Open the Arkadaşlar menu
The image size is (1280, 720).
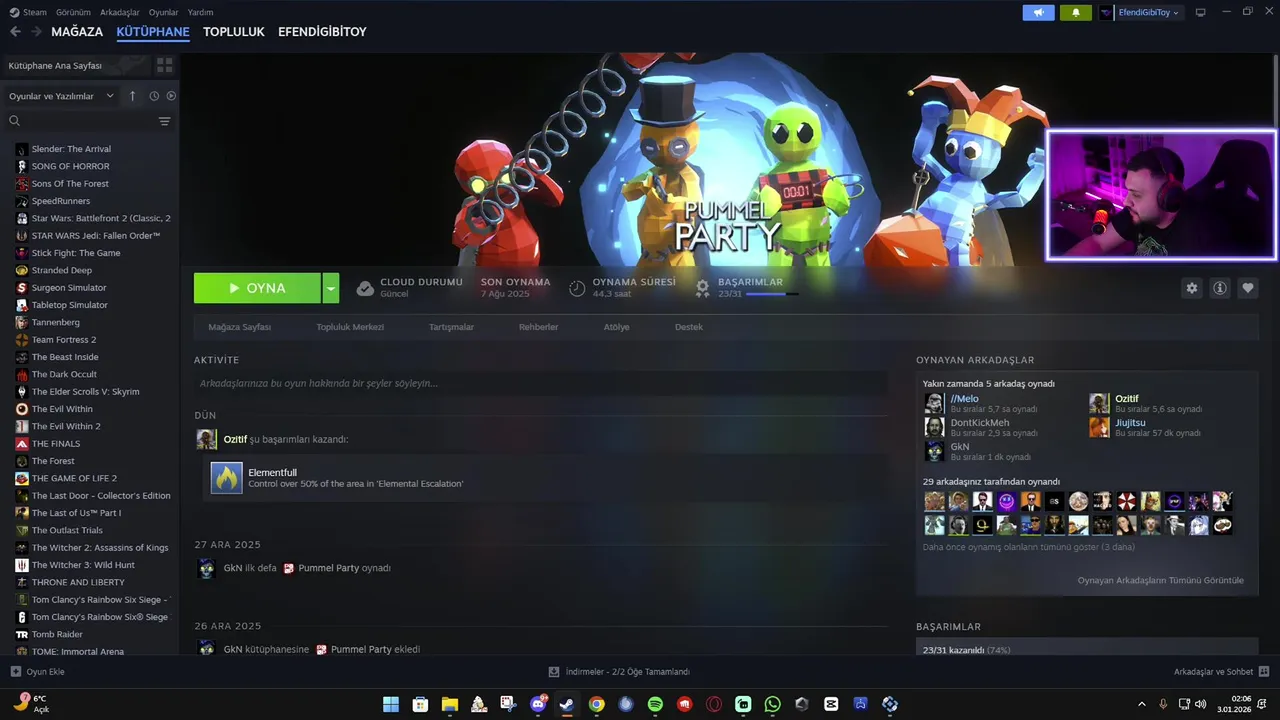pyautogui.click(x=120, y=12)
